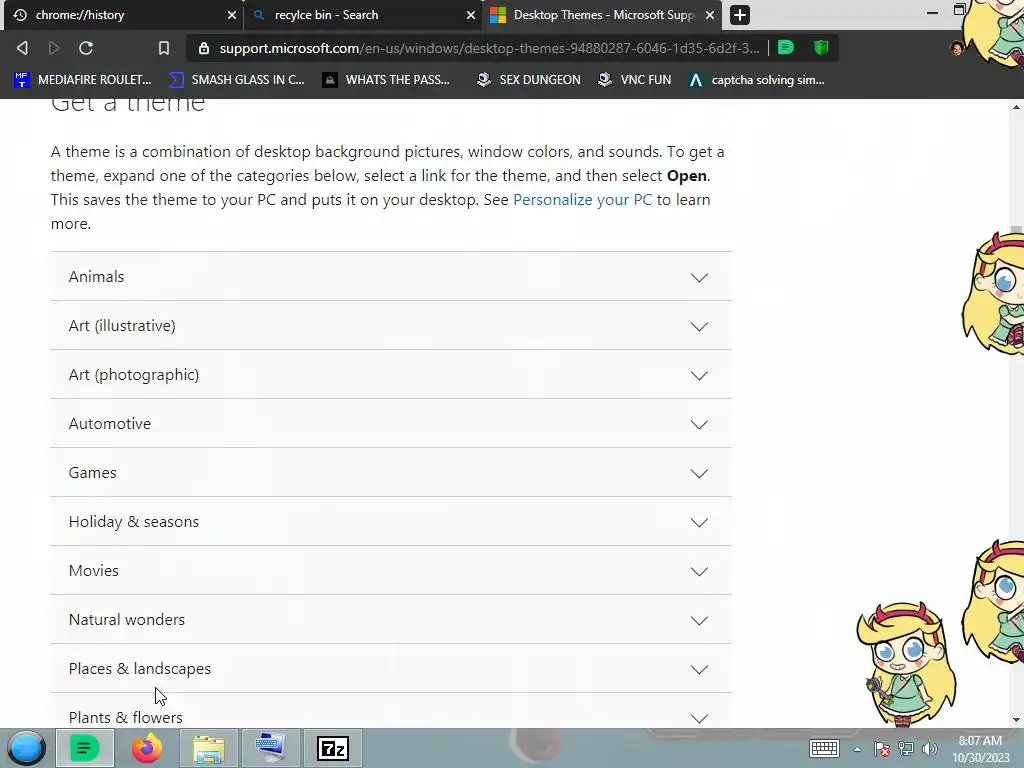Screen dimensions: 1024x768
Task: Expand the Art (illustrative) category
Action: pos(391,326)
